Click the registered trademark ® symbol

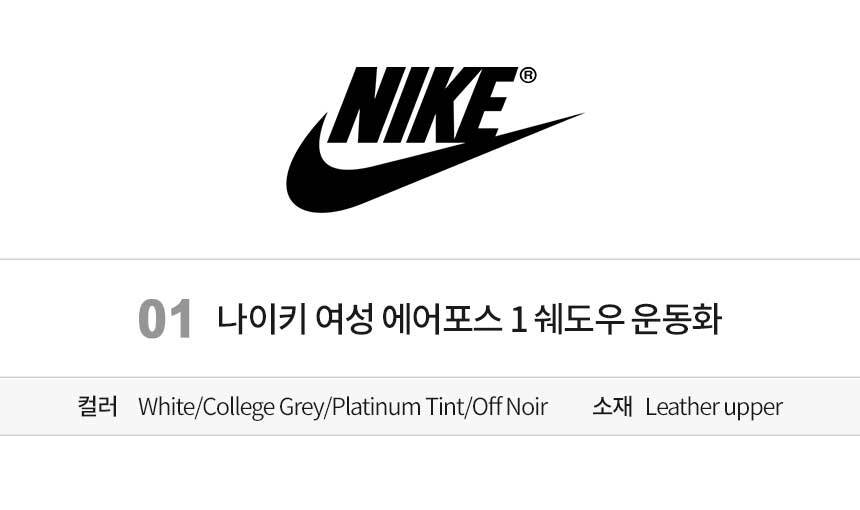(528, 75)
